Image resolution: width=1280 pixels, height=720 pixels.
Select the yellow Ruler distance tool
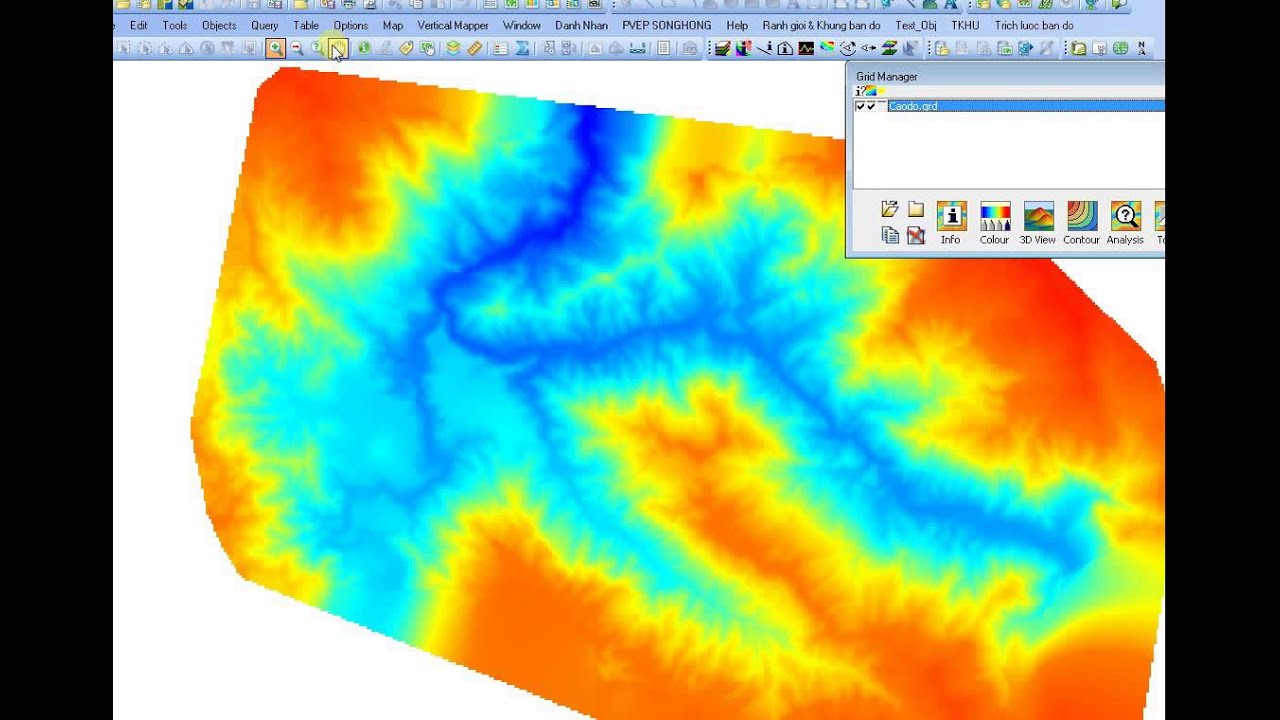474,48
